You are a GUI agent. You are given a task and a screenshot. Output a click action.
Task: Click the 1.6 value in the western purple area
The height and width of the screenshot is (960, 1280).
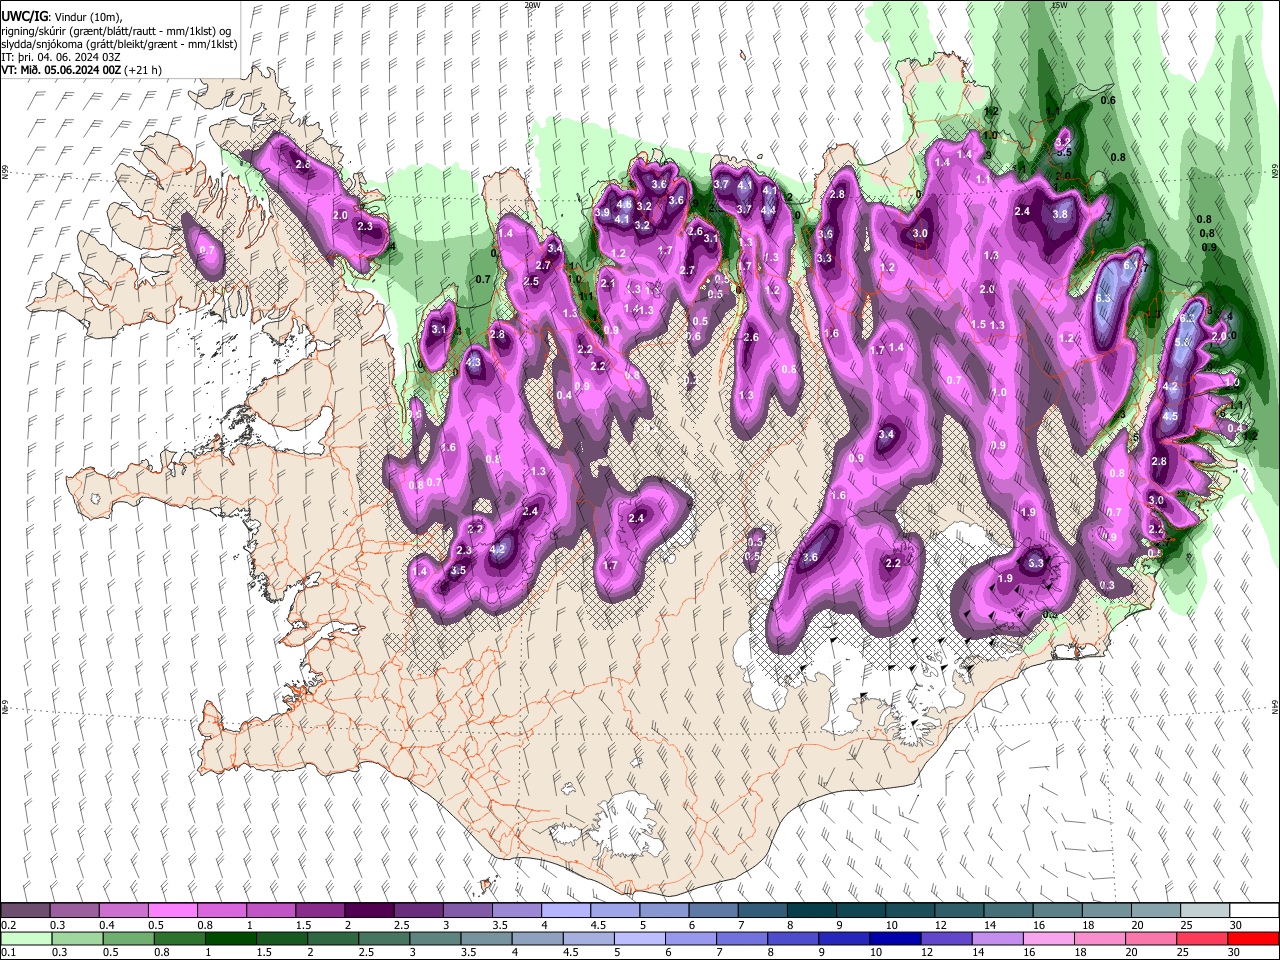tap(449, 448)
